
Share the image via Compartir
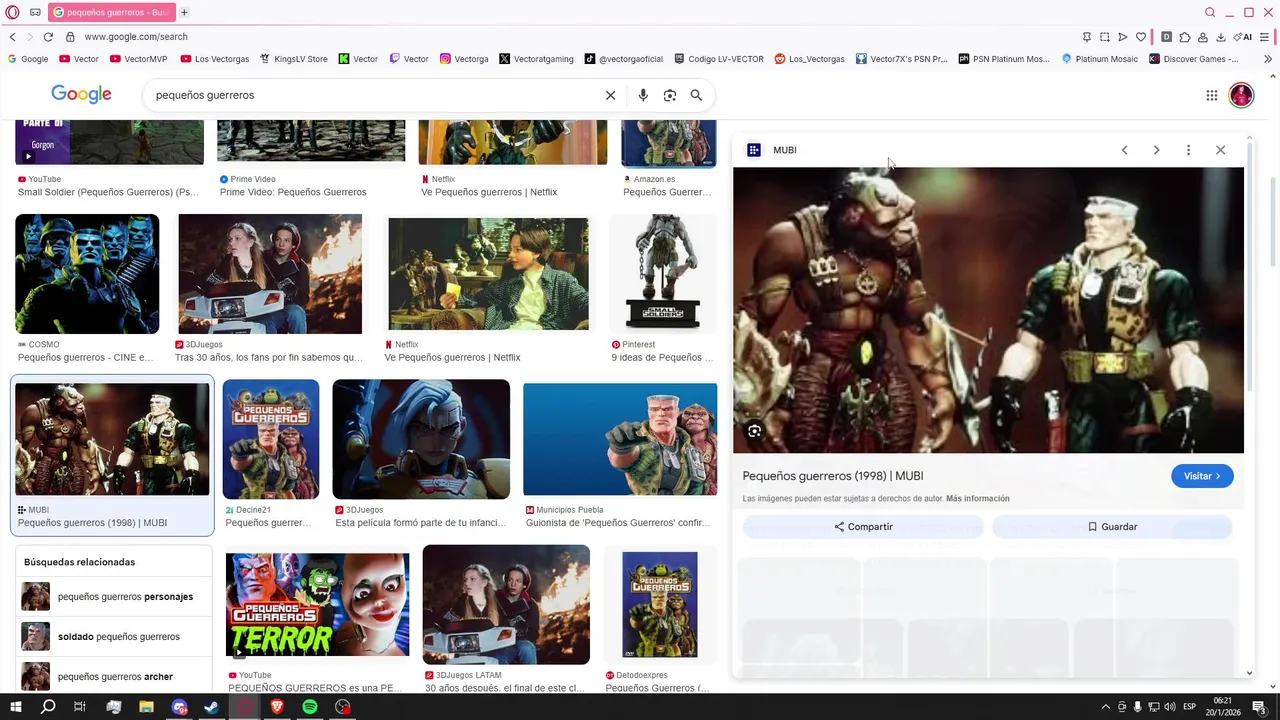click(x=863, y=527)
